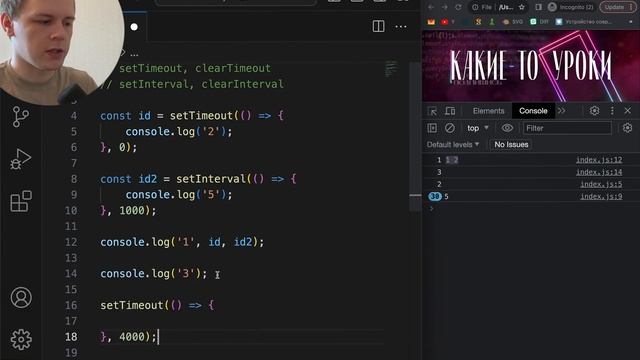Toggle the device toolbar in DevTools
This screenshot has height=360, width=640.
point(450,111)
